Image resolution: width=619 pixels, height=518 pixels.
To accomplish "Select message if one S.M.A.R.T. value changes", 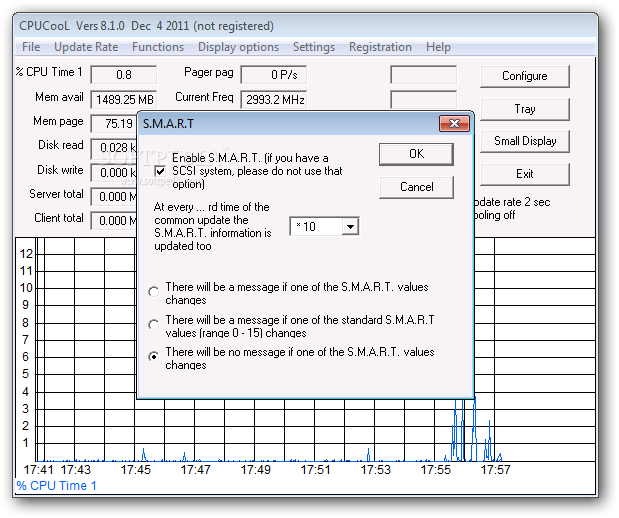I will click(154, 292).
